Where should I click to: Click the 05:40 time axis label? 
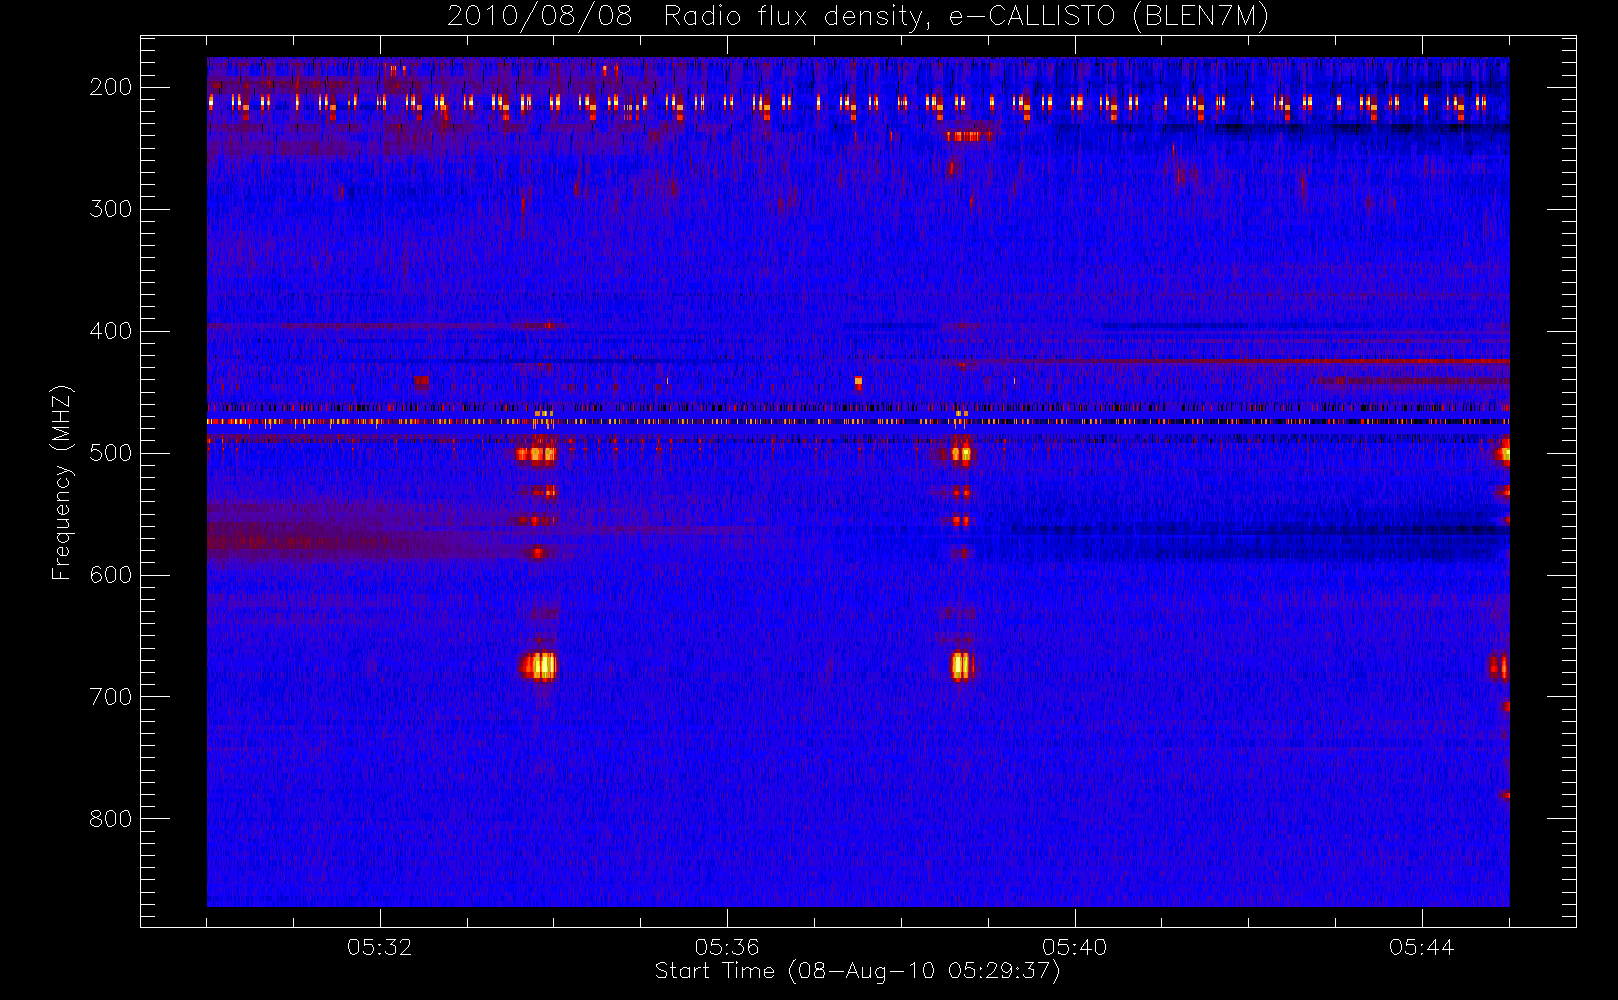tap(1074, 947)
